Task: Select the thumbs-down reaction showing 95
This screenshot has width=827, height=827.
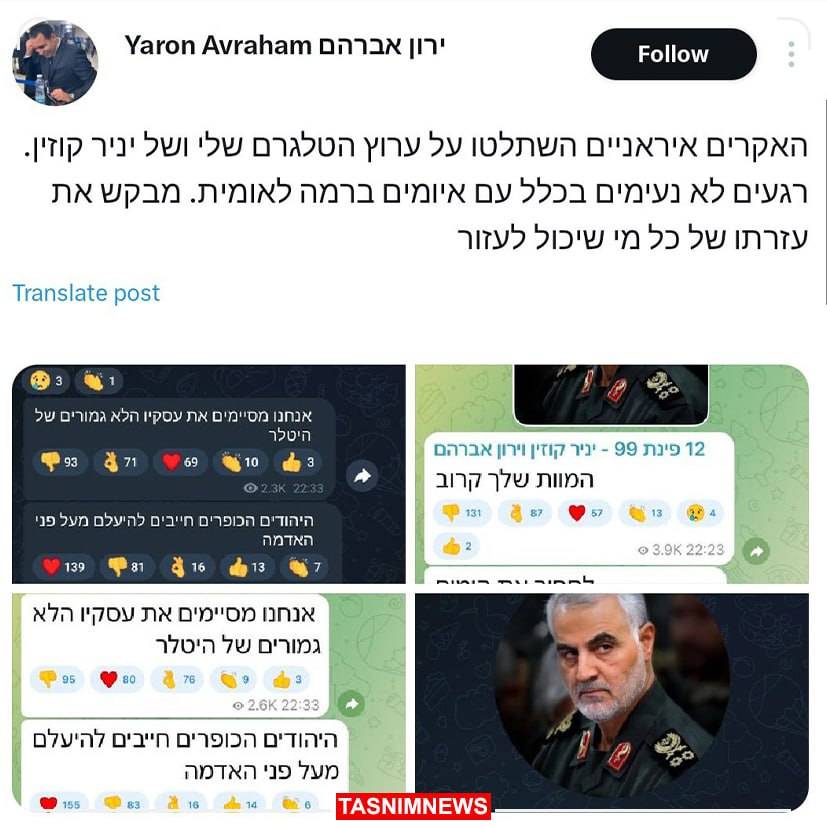Action: (57, 679)
